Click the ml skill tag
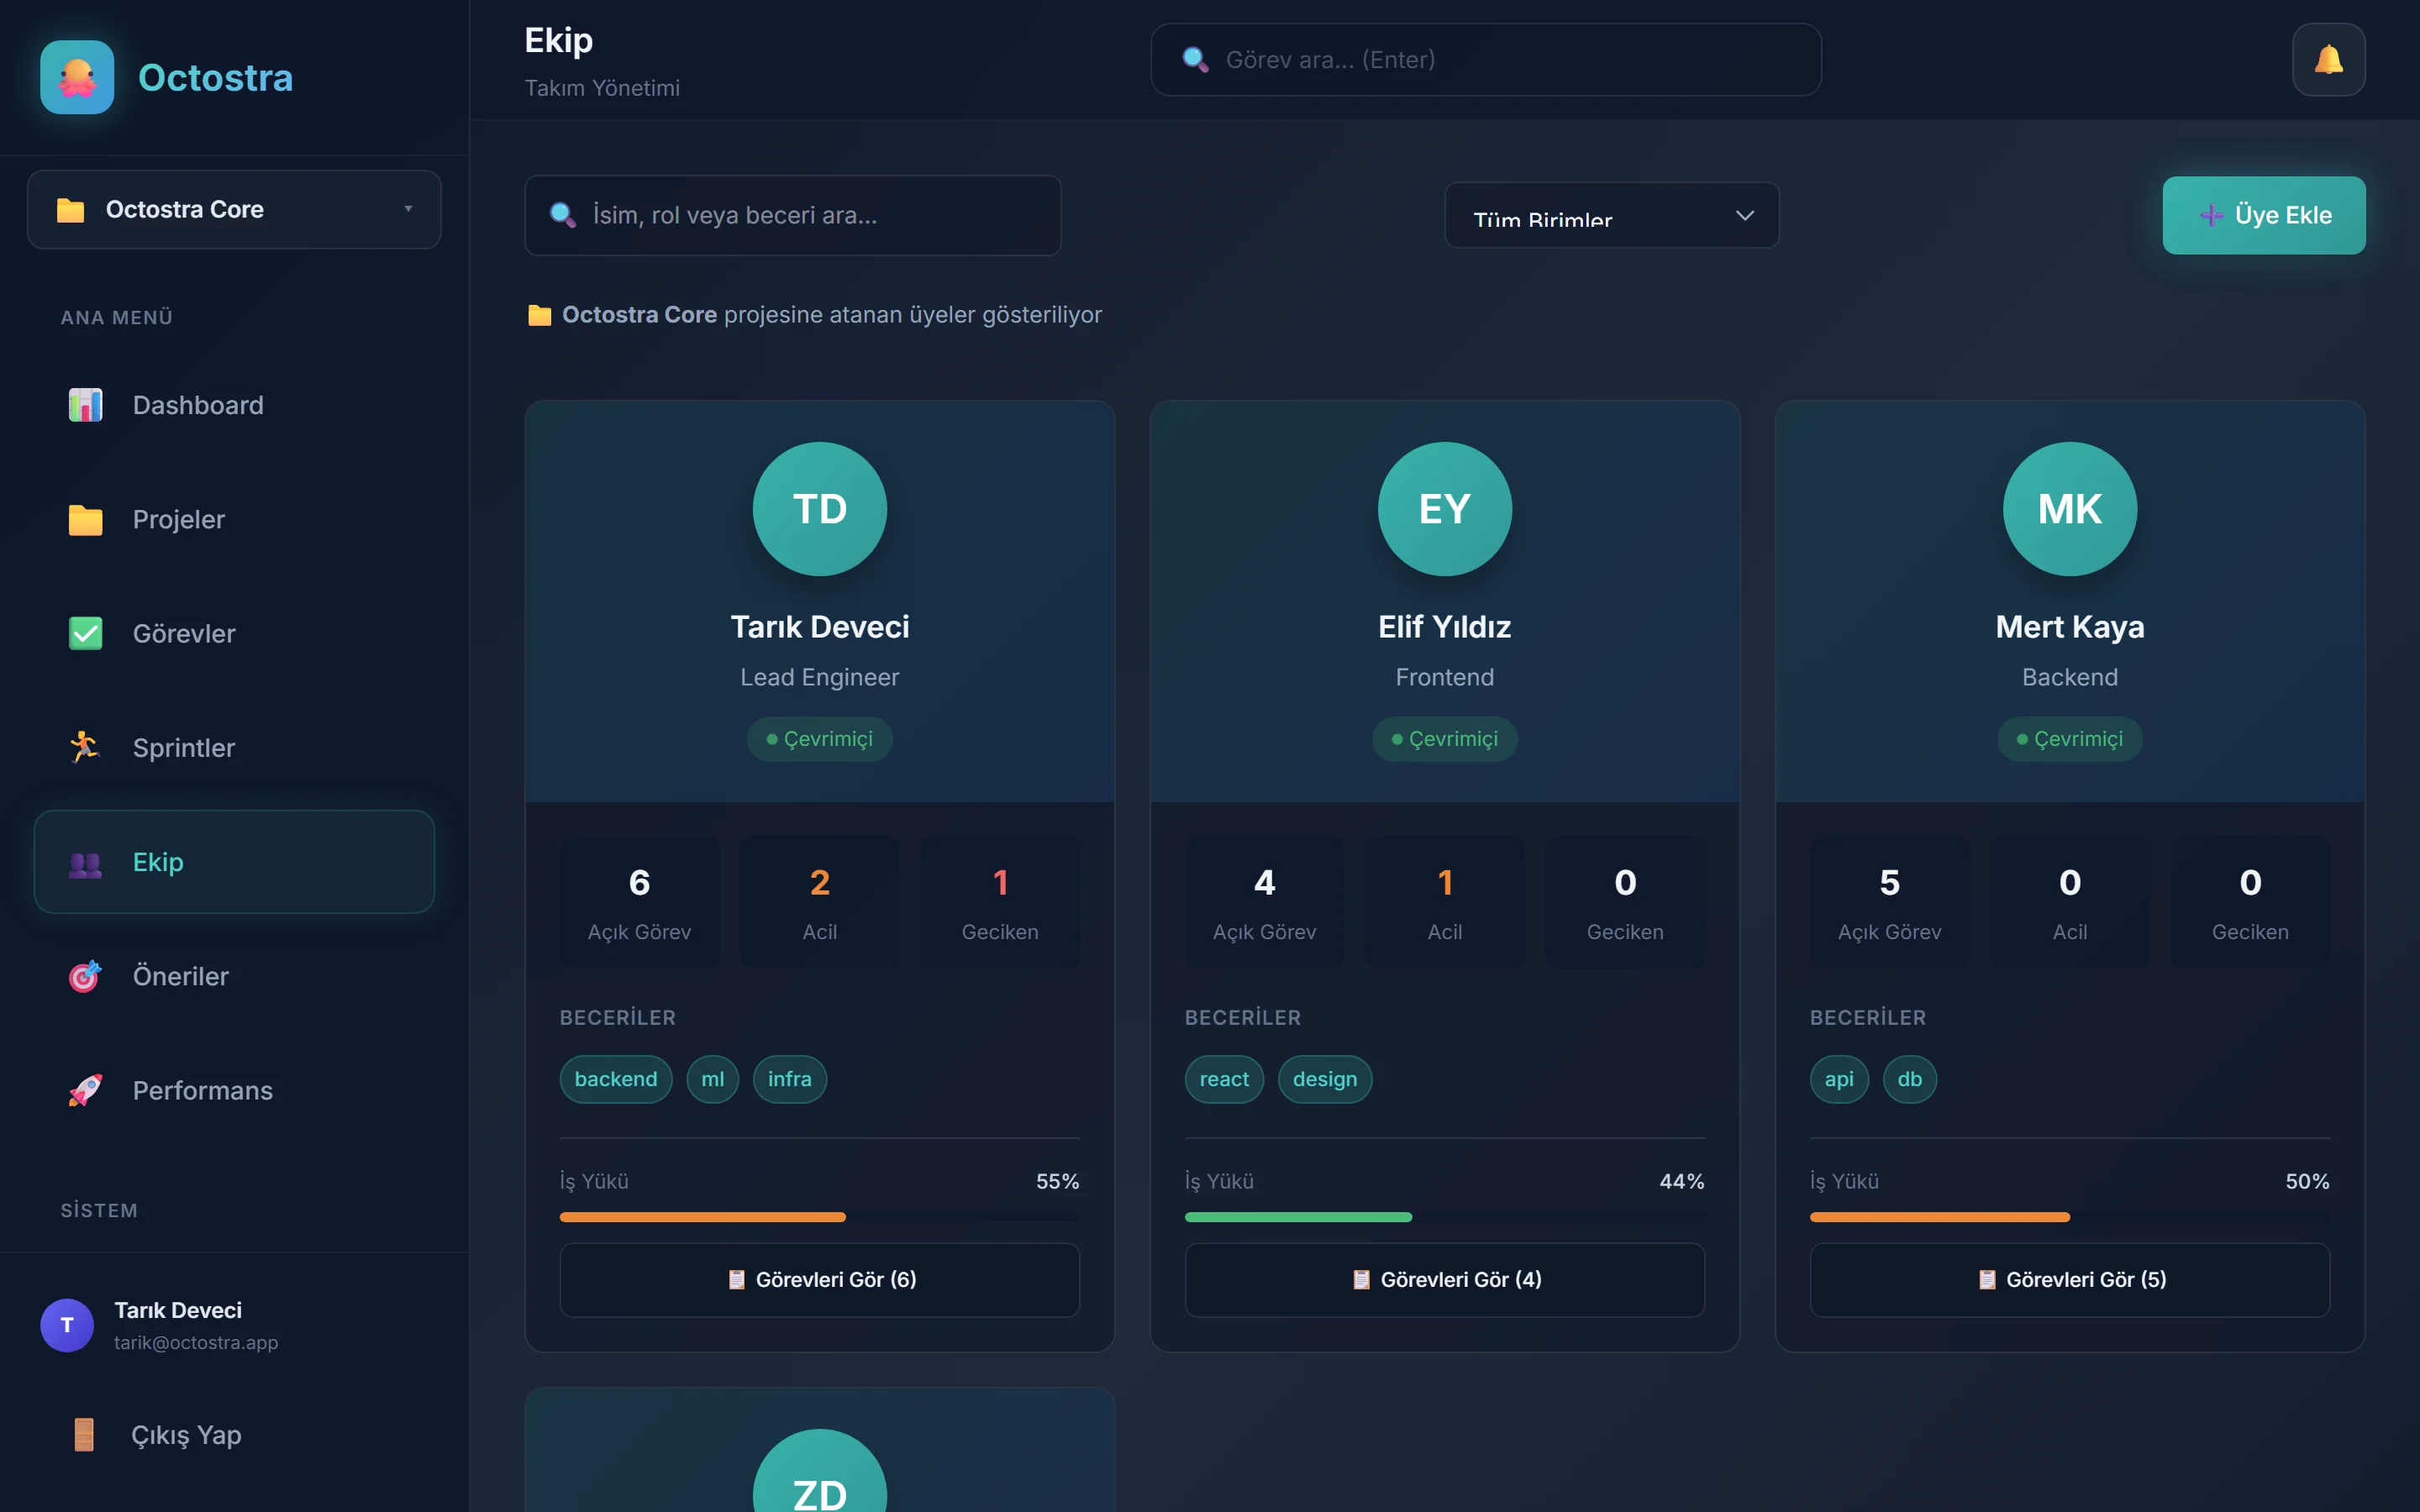 pos(713,1079)
